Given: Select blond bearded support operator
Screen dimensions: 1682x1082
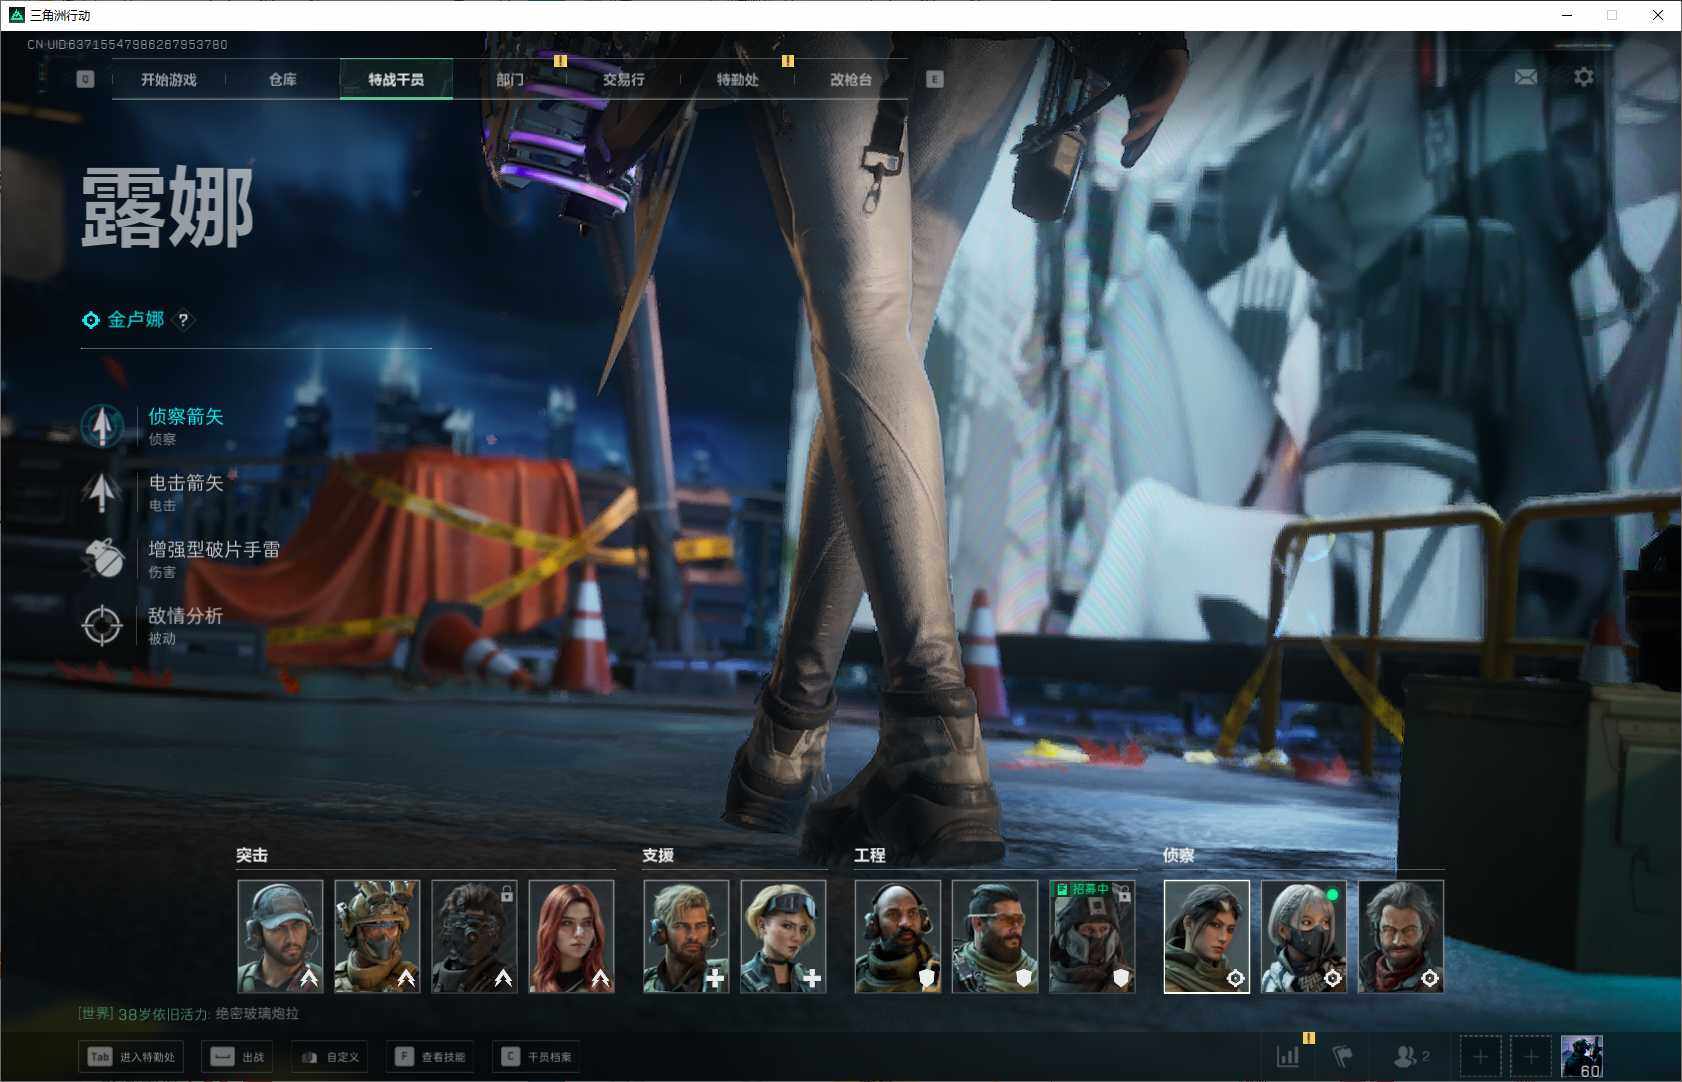Looking at the screenshot, I should (686, 936).
